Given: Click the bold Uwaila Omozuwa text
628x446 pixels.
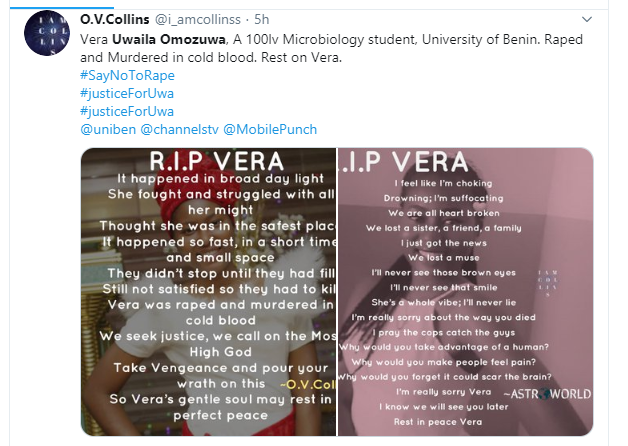Looking at the screenshot, I should click(169, 39).
